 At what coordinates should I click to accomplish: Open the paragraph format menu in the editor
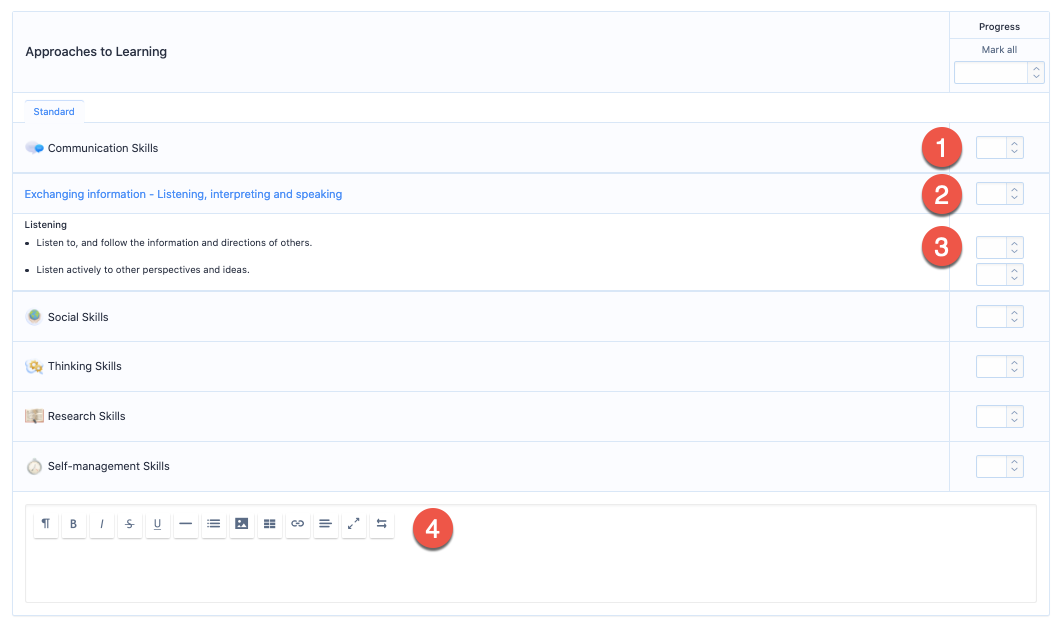pos(46,524)
